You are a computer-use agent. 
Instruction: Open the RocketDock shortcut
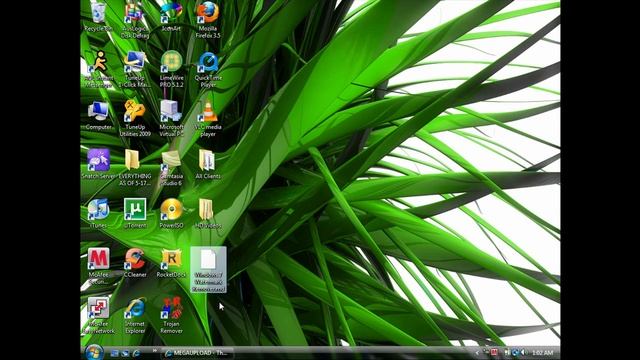pos(171,262)
